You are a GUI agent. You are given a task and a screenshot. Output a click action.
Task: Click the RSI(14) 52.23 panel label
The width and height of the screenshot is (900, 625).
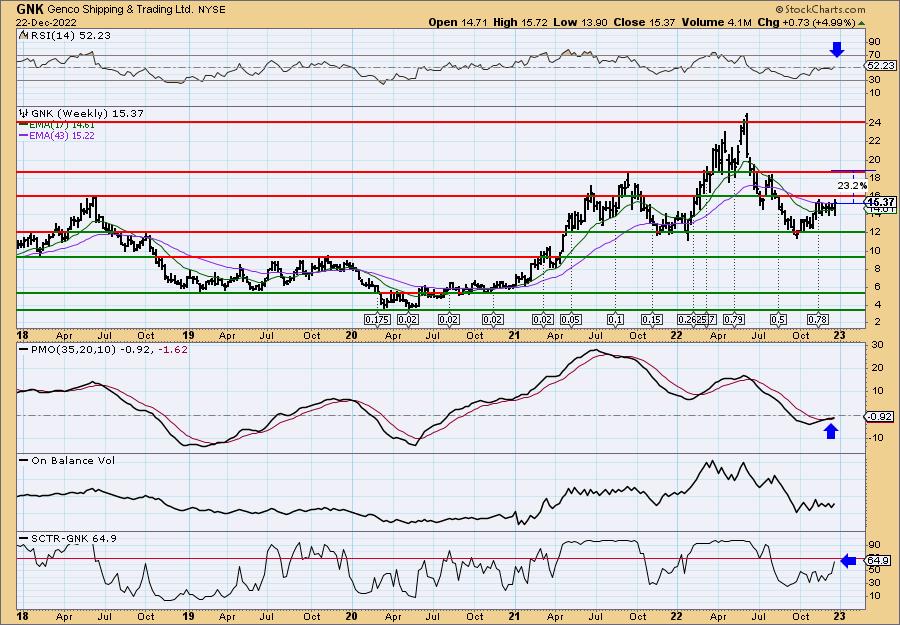[69, 35]
